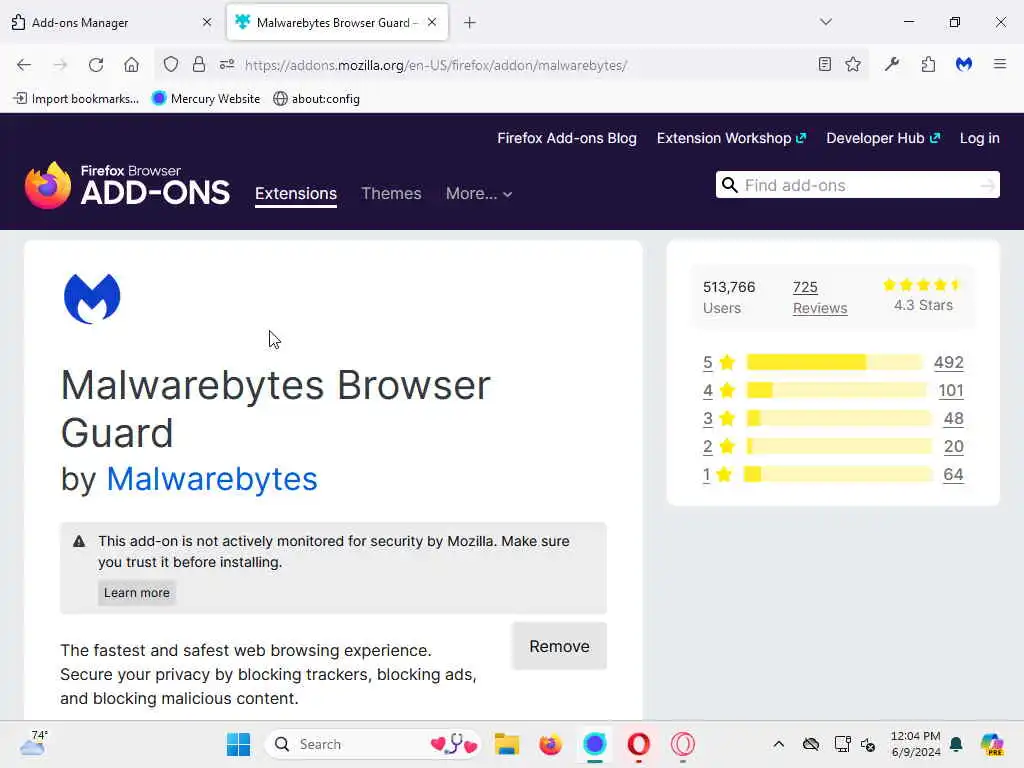Select the Malwarebytes Browser Guard tab
The width and height of the screenshot is (1024, 768).
[x=337, y=22]
